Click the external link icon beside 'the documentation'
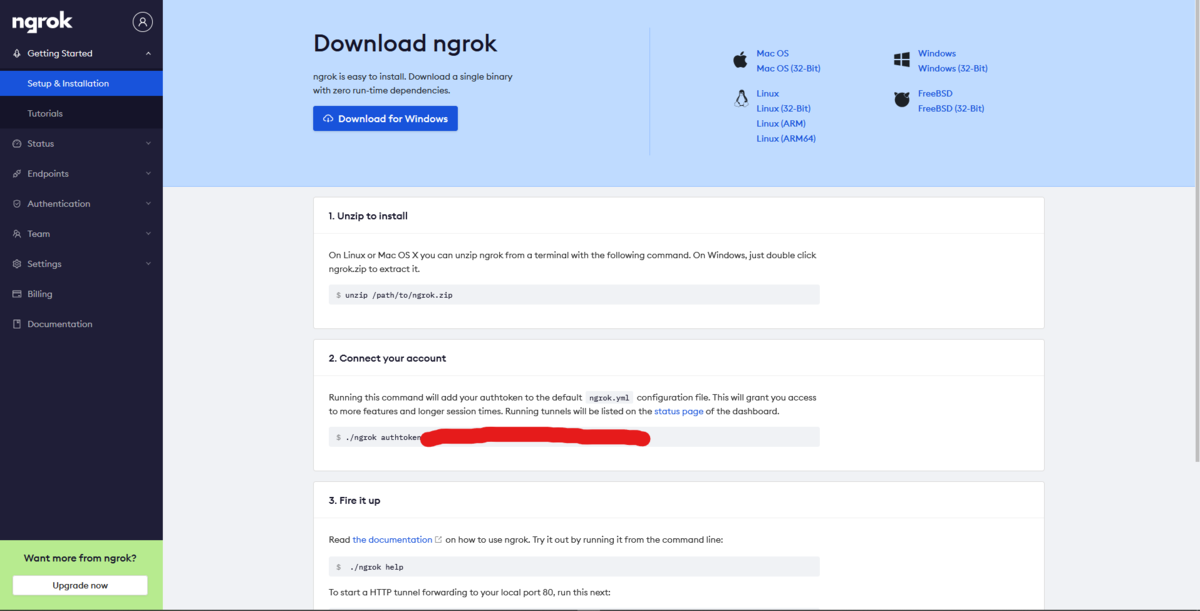This screenshot has height=611, width=1200. point(439,540)
